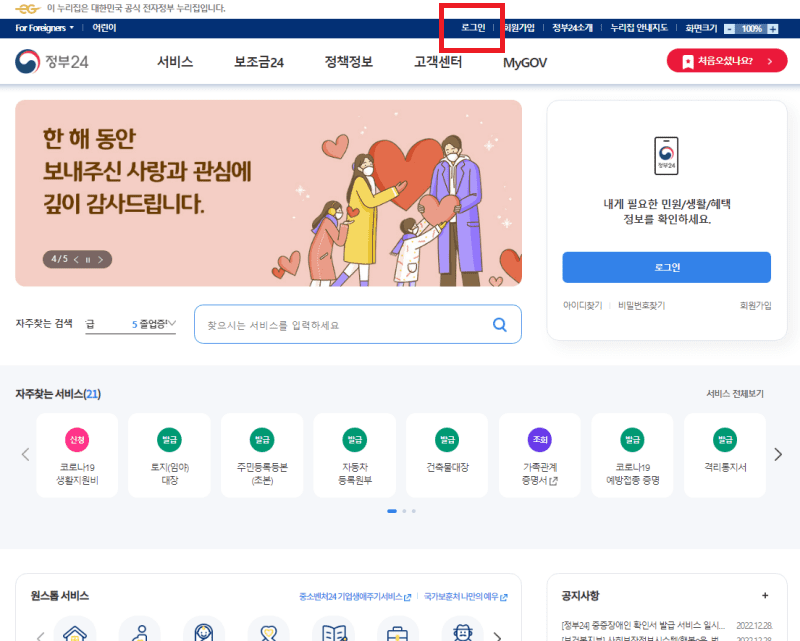
Task: Increase screen size with plus button
Action: pyautogui.click(x=773, y=29)
